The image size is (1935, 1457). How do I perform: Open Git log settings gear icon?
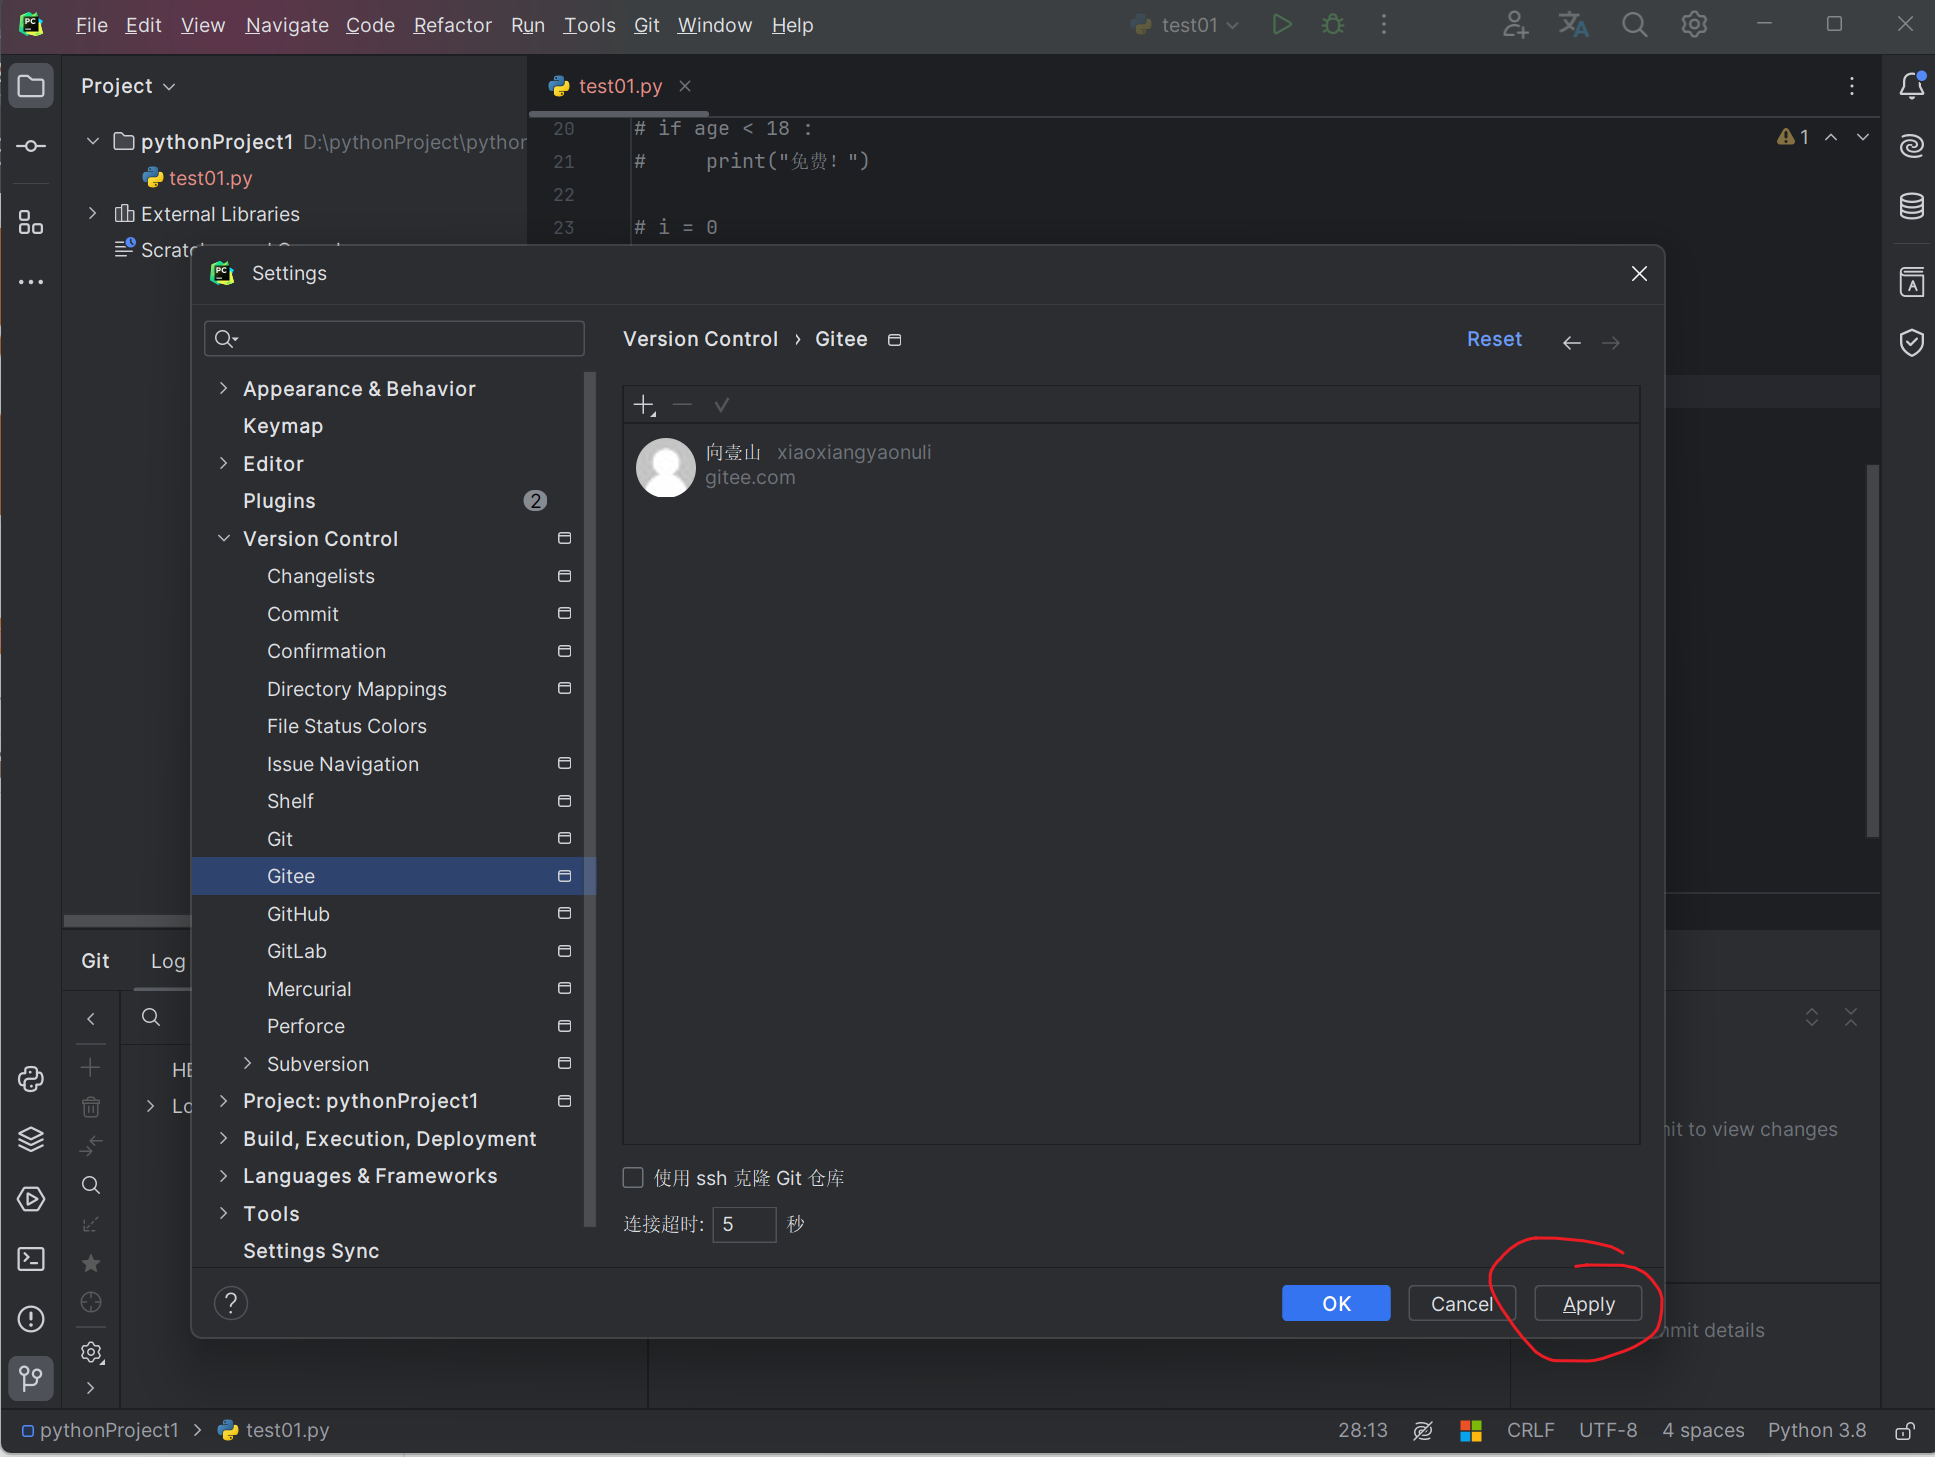[x=91, y=1352]
